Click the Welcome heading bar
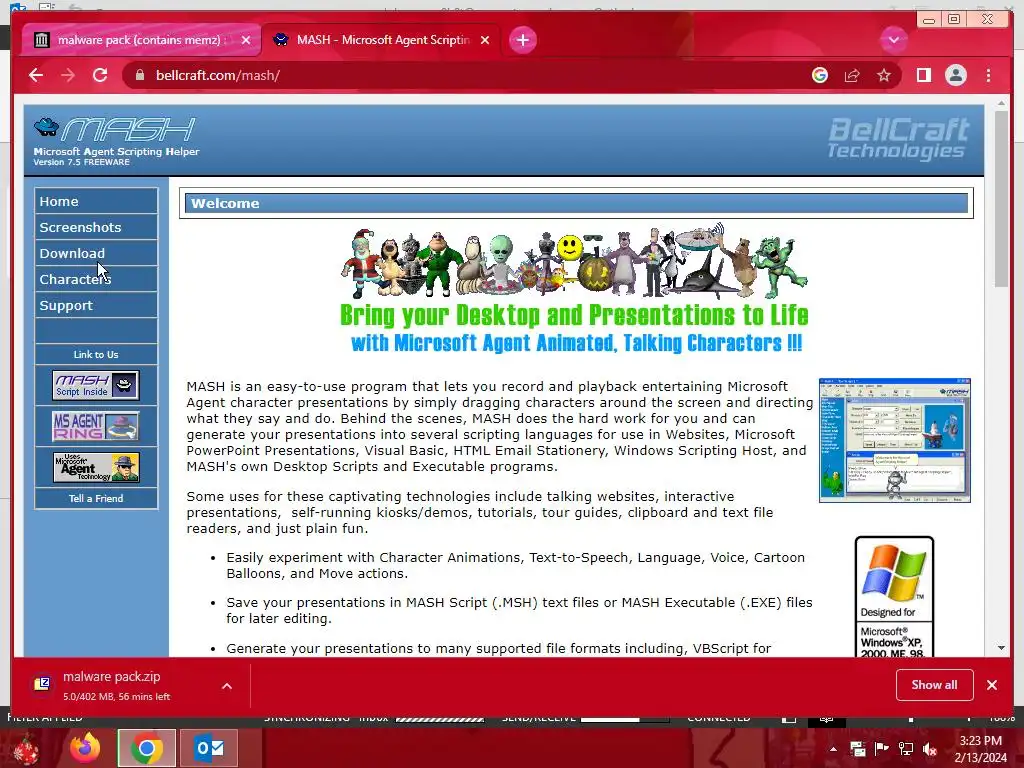The image size is (1024, 768). click(576, 203)
